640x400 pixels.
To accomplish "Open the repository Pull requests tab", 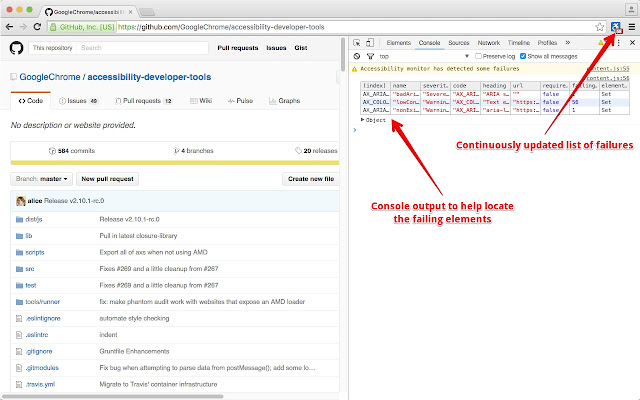I will point(144,101).
